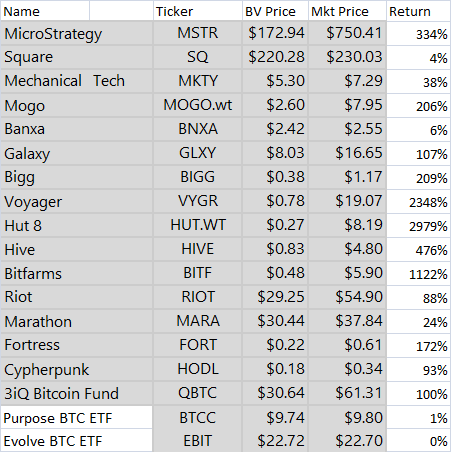The height and width of the screenshot is (452, 451).
Task: Select the Return header cell
Action: pyautogui.click(x=418, y=11)
